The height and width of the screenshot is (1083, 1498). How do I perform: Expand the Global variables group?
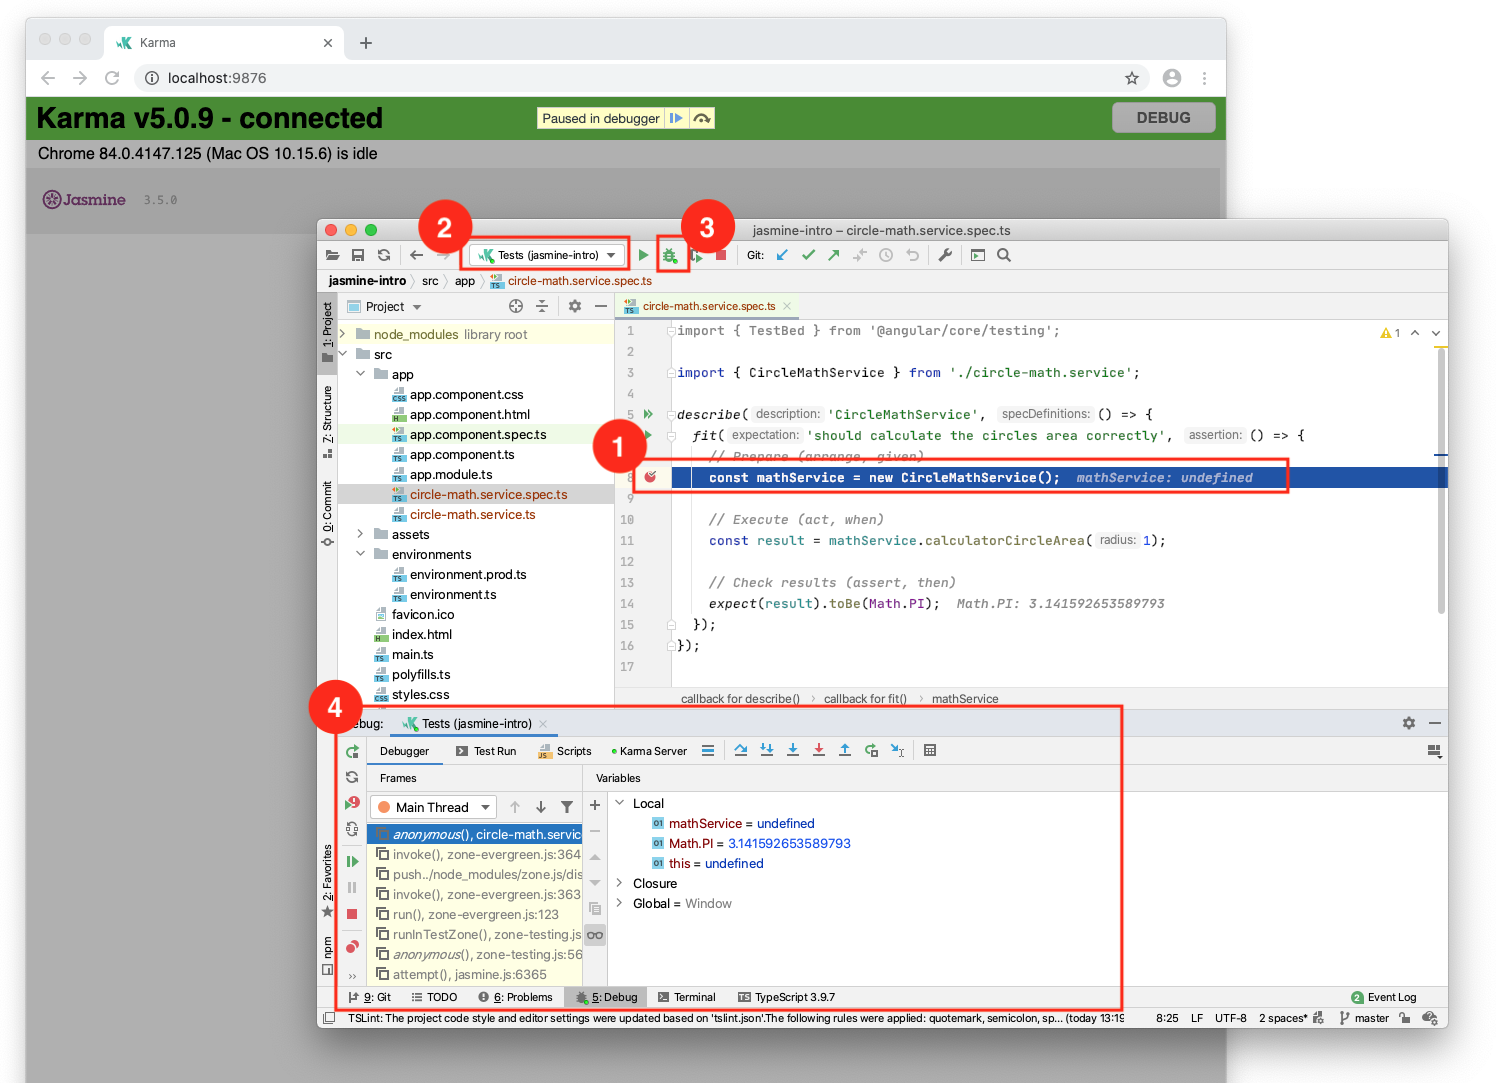(x=620, y=903)
